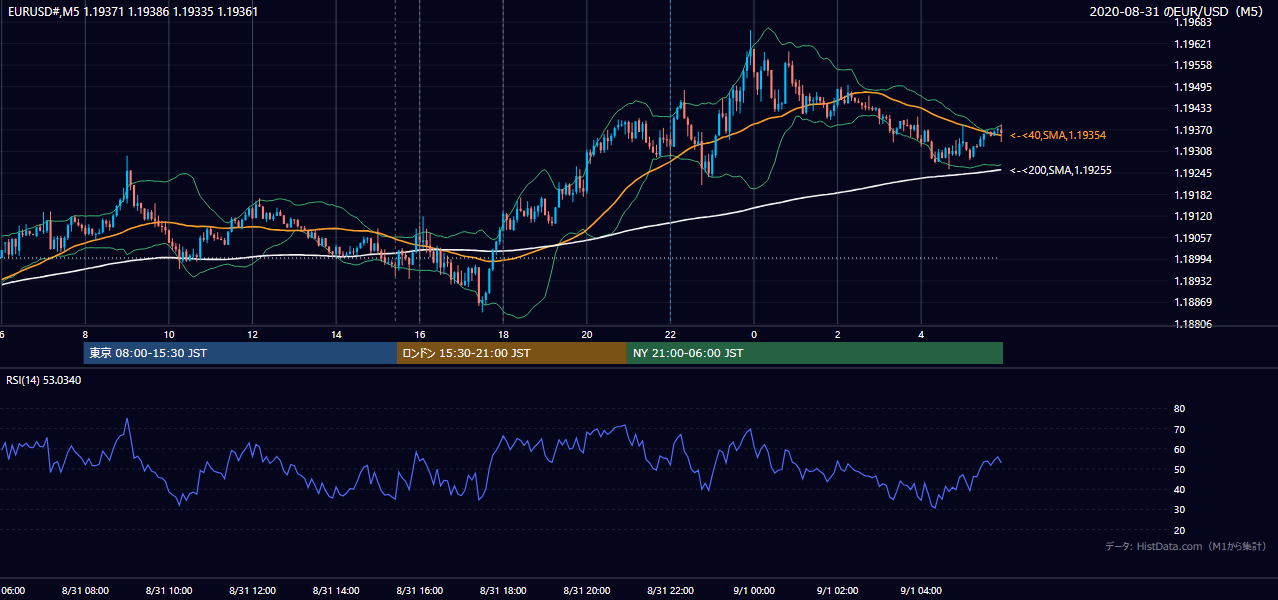Screen dimensions: 1278x600
Task: Click price axis value 1.19308
Action: 1193,151
